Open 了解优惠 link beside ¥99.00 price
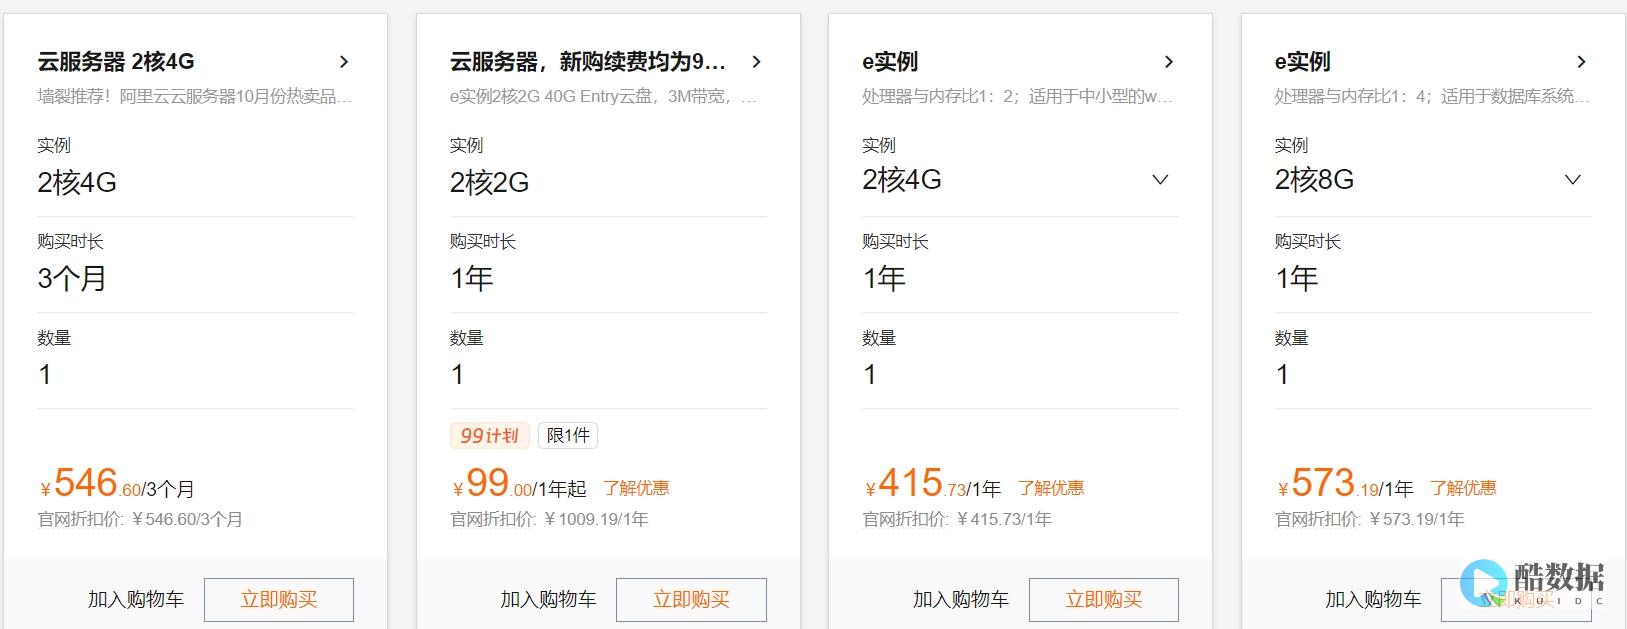Image resolution: width=1627 pixels, height=629 pixels. point(636,488)
